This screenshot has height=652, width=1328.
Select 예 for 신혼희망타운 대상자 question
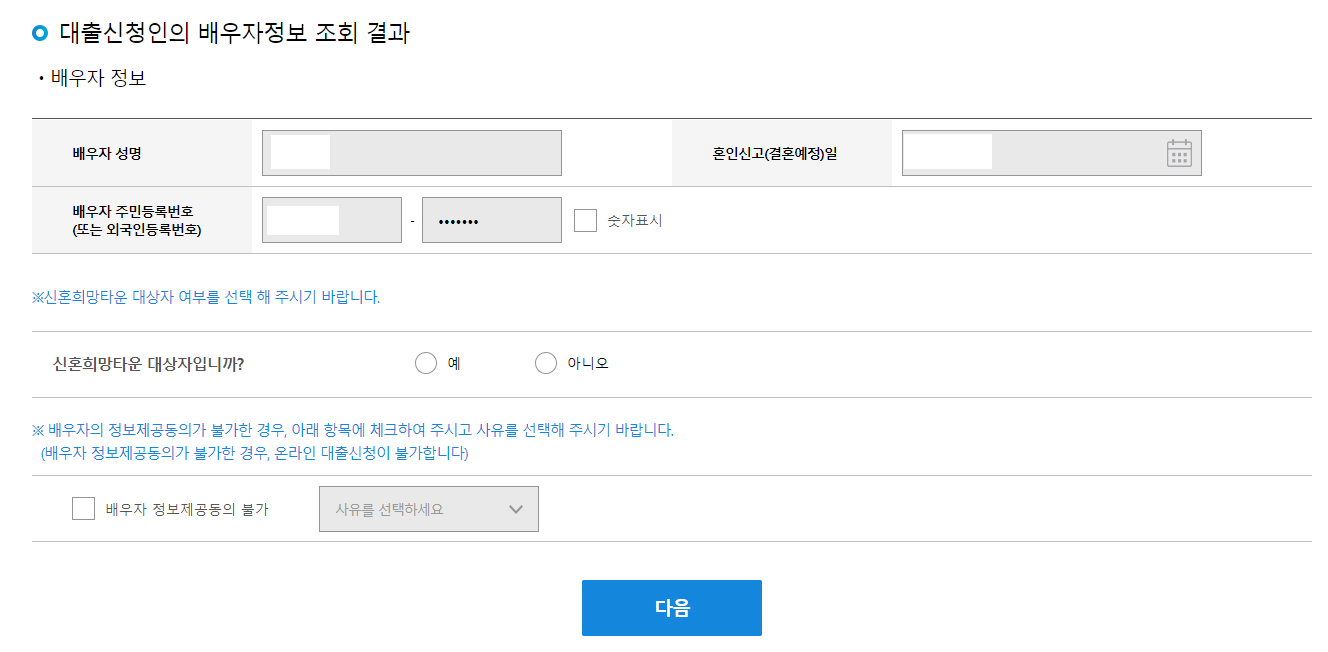click(425, 362)
